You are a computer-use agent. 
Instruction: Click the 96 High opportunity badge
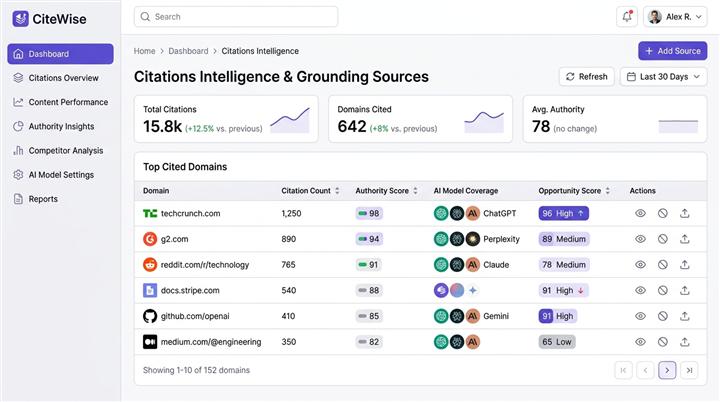pyautogui.click(x=563, y=213)
